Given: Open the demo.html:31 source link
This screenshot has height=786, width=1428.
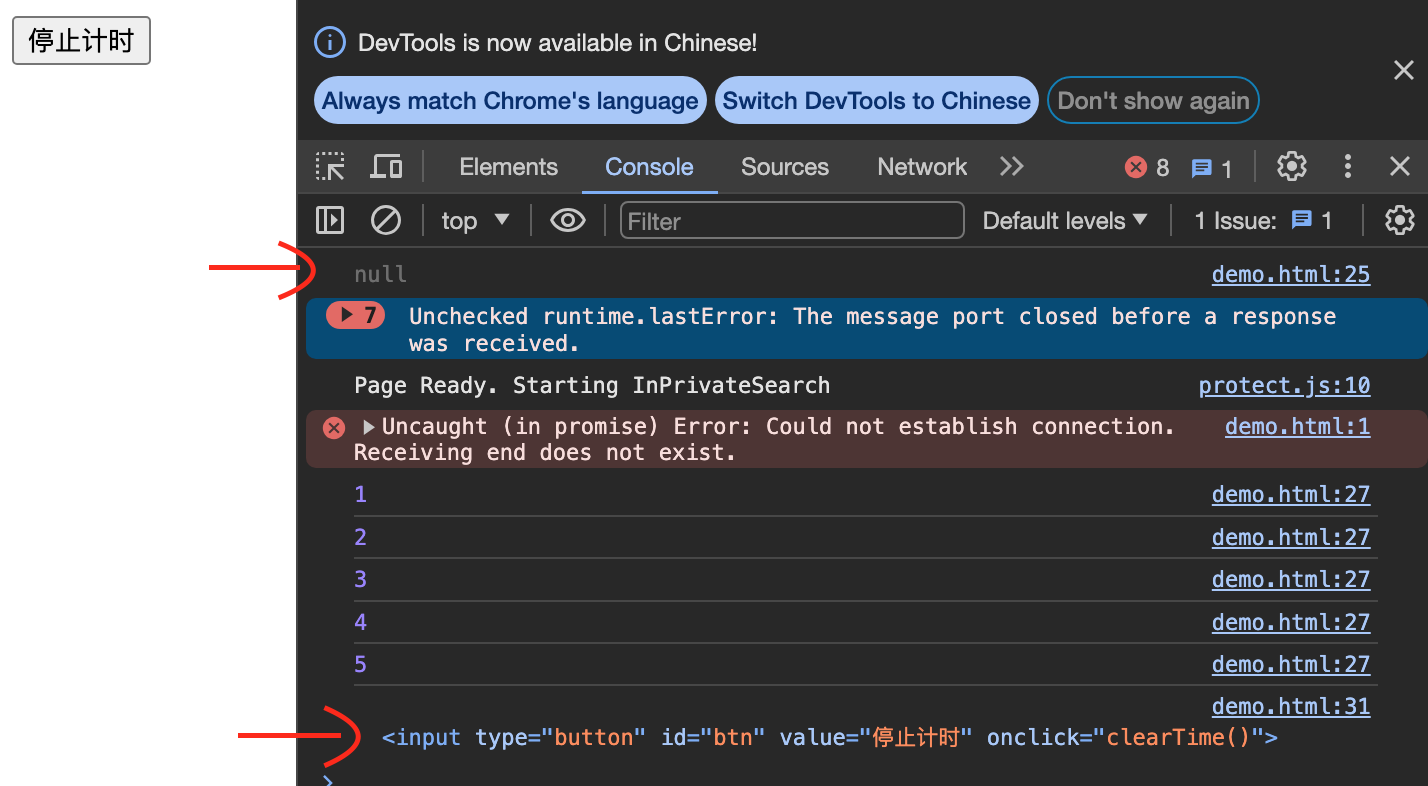Looking at the screenshot, I should click(1291, 706).
